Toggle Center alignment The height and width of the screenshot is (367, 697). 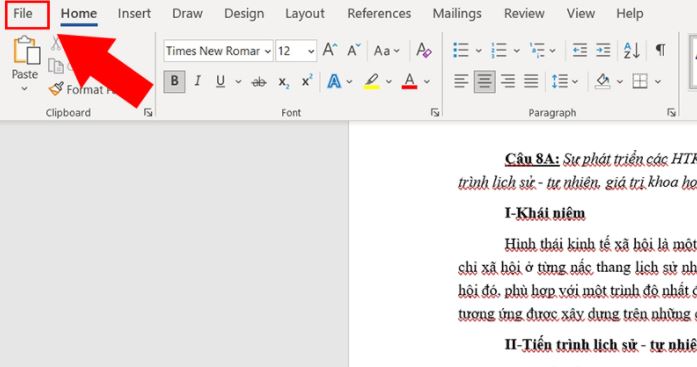click(484, 82)
